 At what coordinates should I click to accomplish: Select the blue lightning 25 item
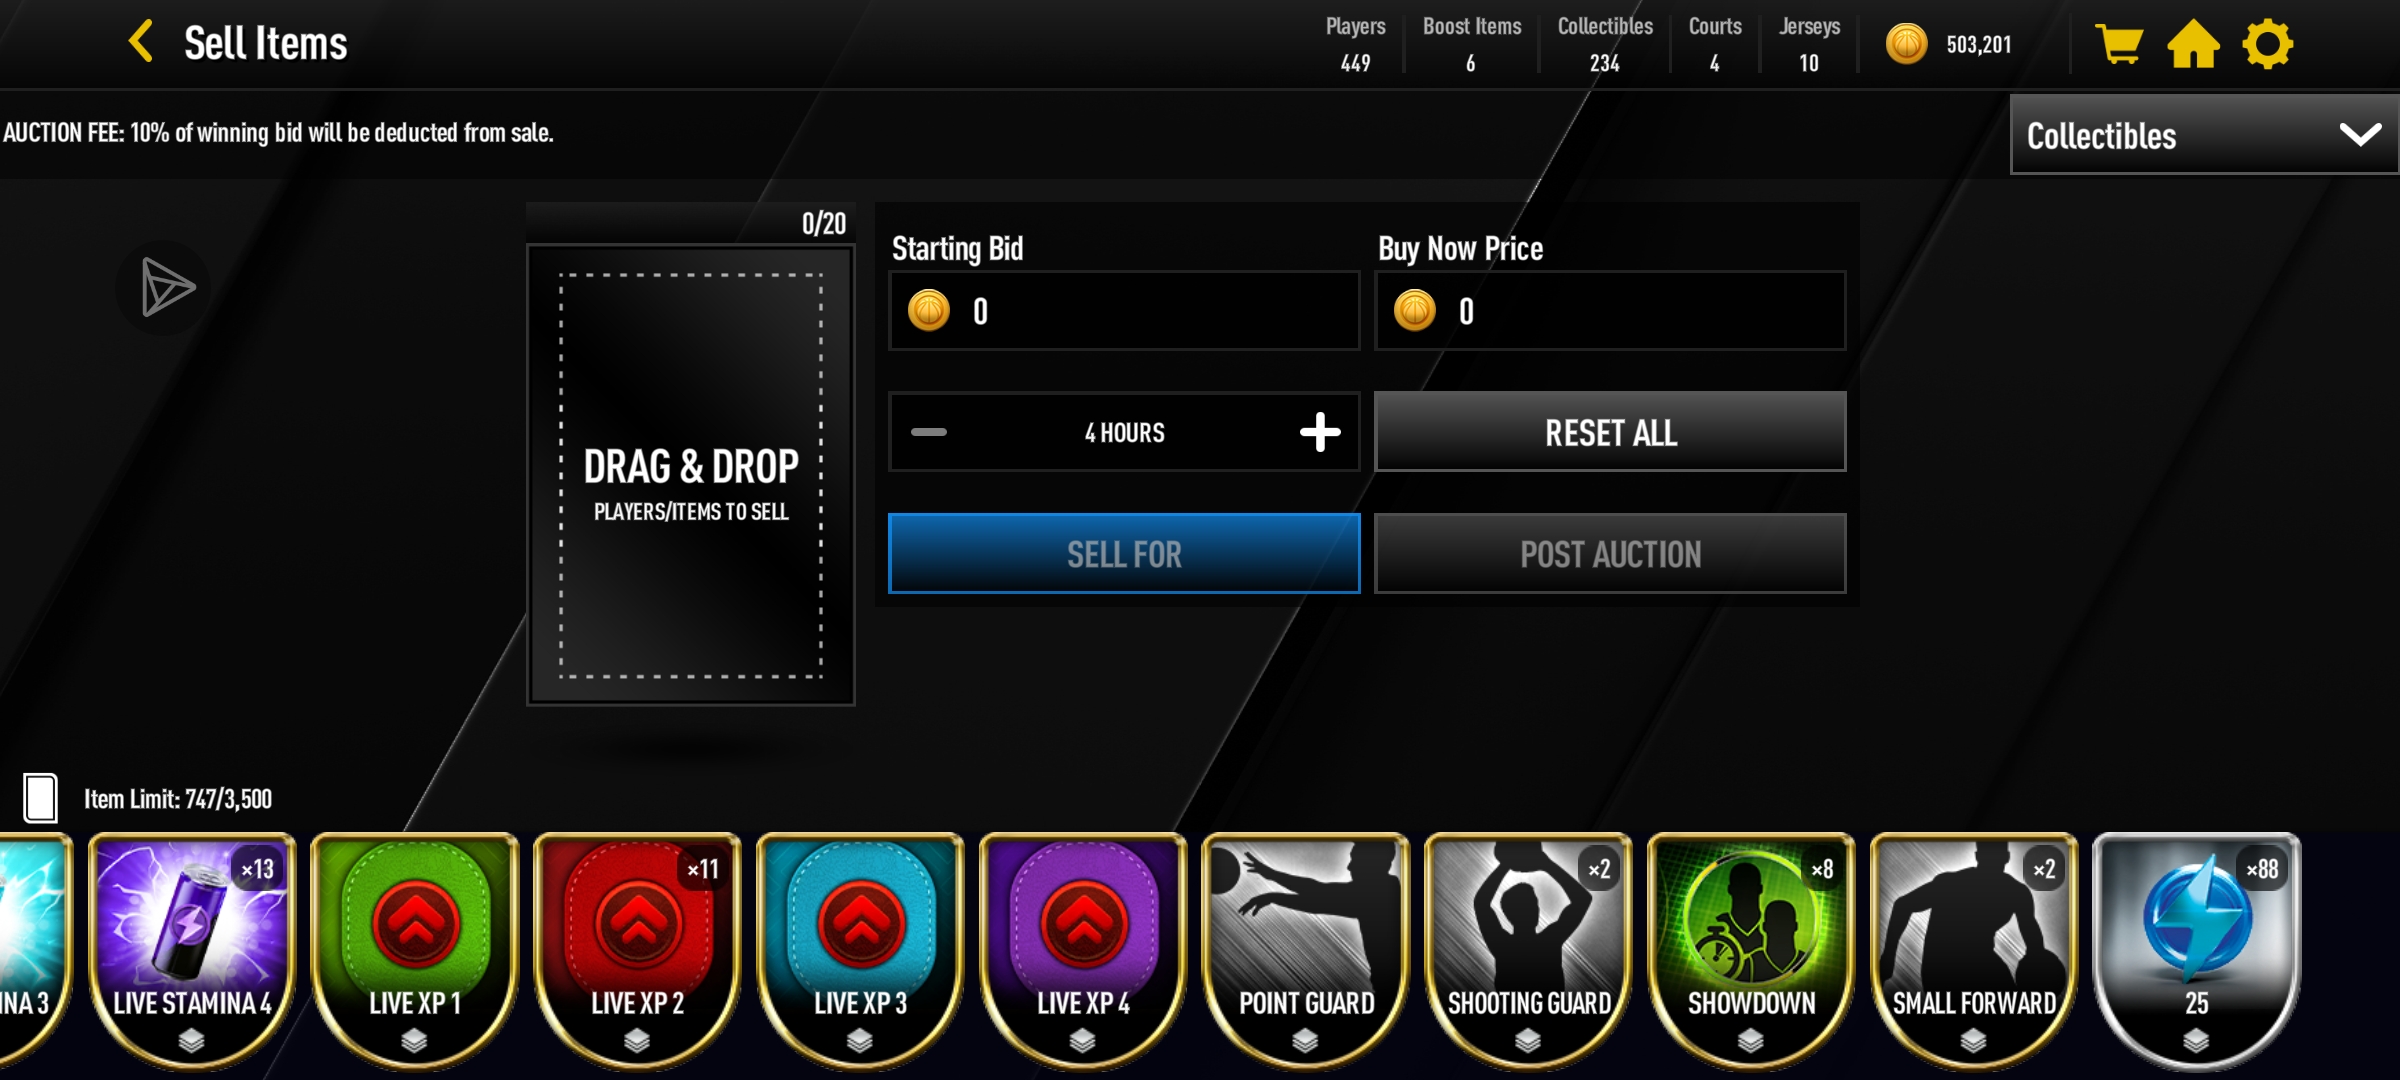click(x=2196, y=950)
